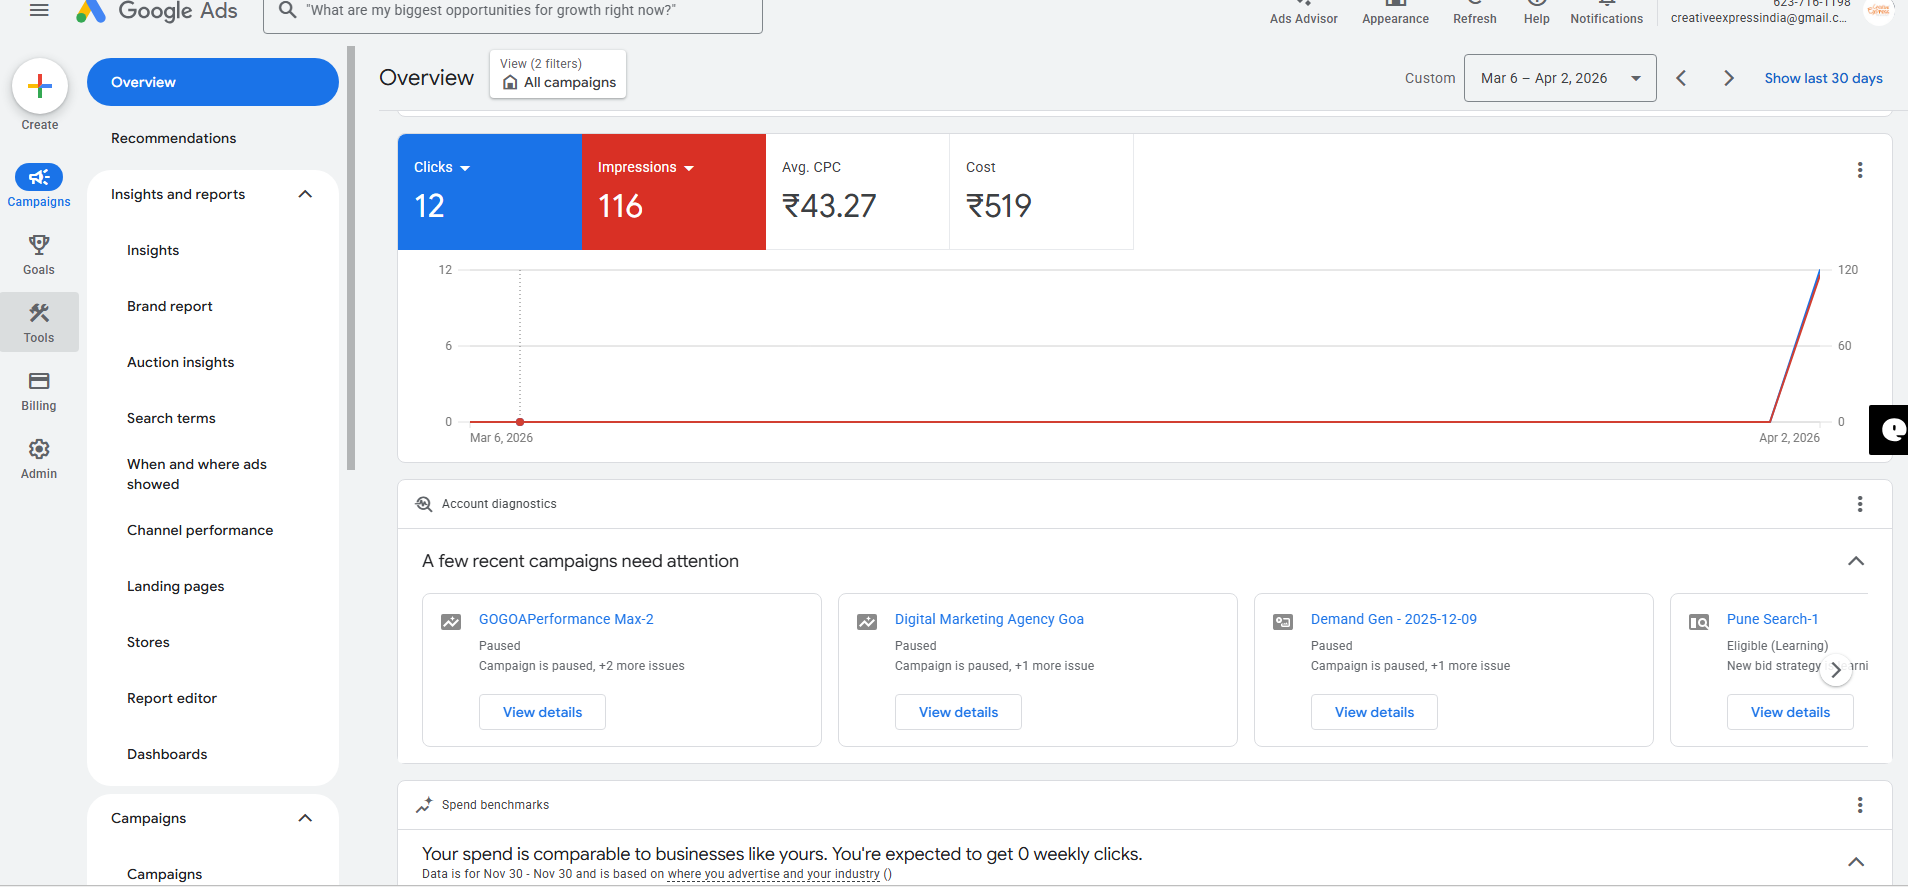Collapse Insights and reports section
Viewport: 1908px width, 887px height.
(305, 194)
